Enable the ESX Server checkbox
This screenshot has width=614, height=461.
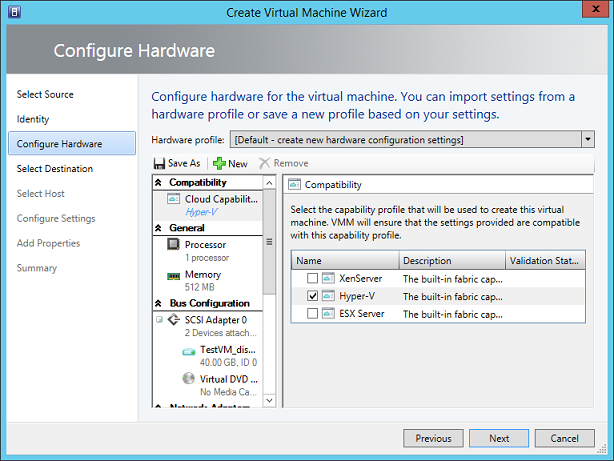click(x=313, y=313)
